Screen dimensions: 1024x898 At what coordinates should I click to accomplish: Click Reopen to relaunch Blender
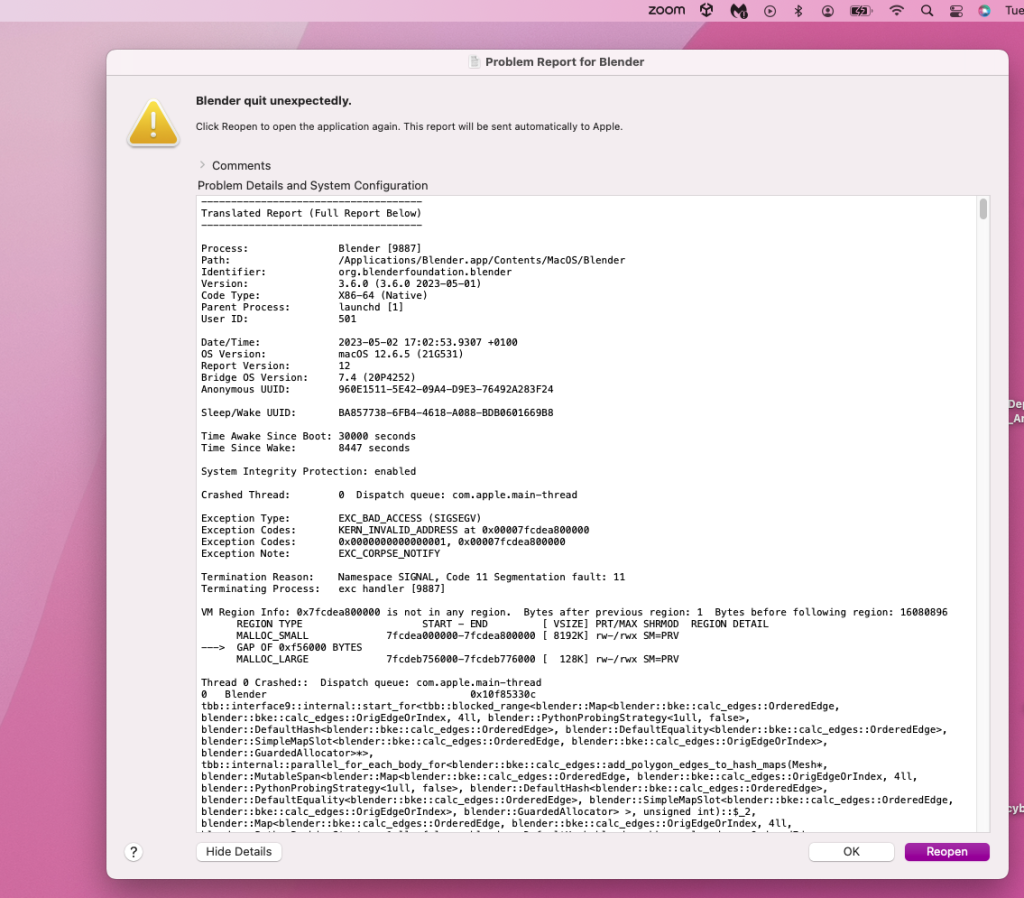point(947,852)
